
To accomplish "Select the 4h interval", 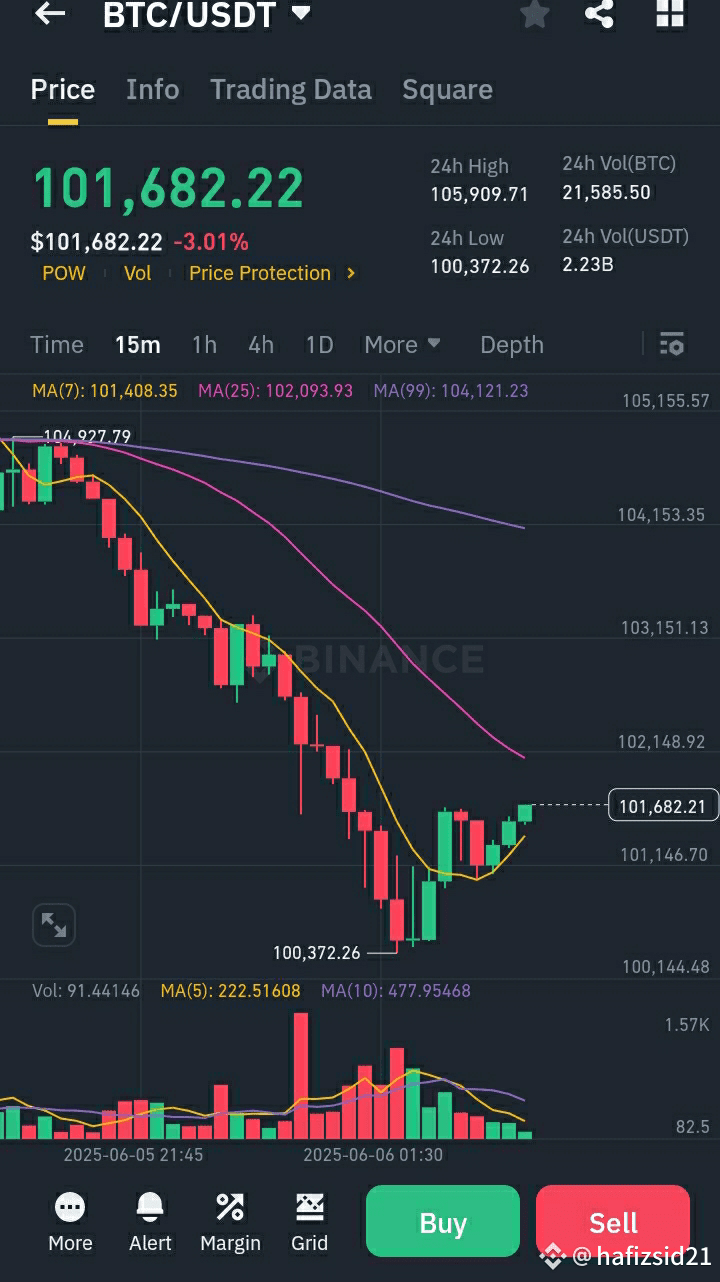I will point(261,345).
